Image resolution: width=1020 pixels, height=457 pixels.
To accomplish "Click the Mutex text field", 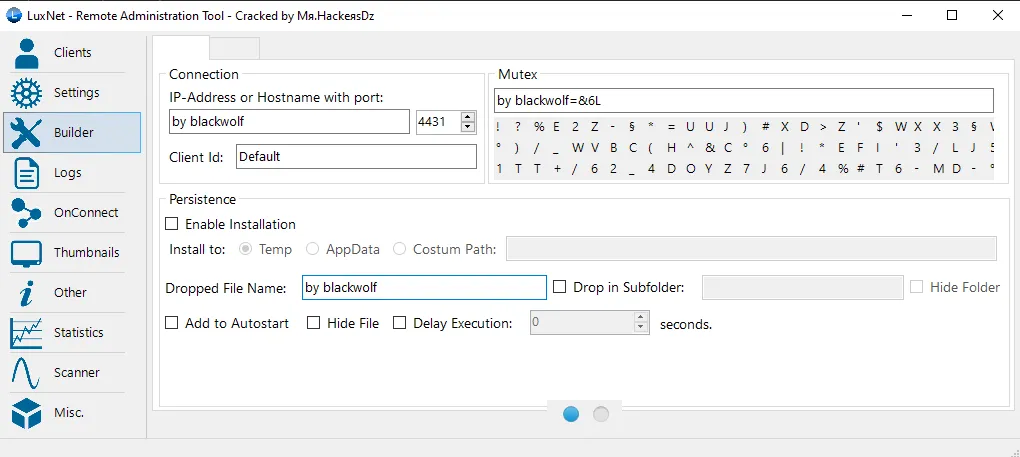I will click(744, 101).
